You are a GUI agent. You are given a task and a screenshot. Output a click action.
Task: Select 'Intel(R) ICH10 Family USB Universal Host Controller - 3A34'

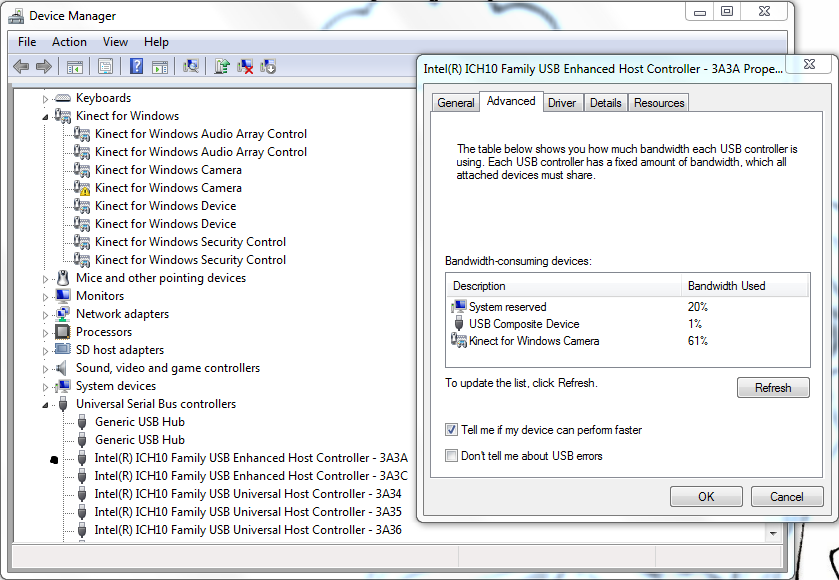[248, 494]
